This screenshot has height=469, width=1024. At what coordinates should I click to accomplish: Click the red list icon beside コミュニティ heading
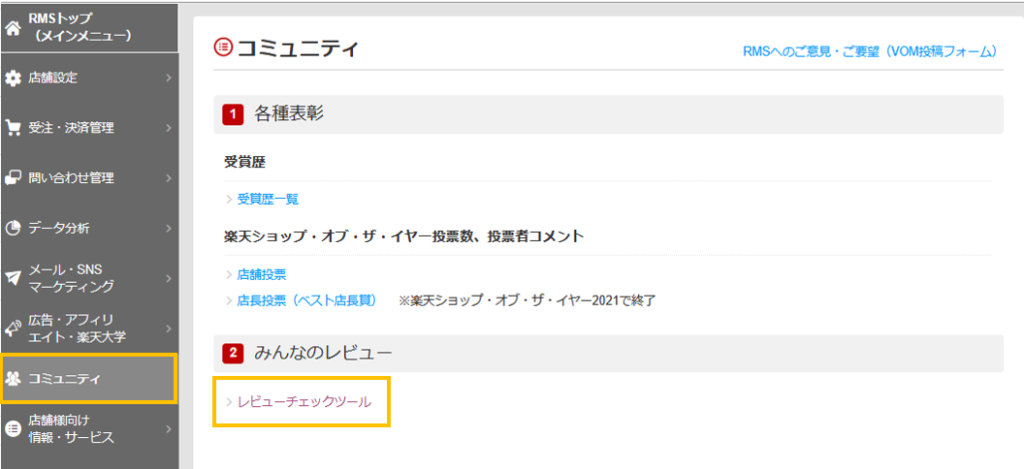[223, 47]
